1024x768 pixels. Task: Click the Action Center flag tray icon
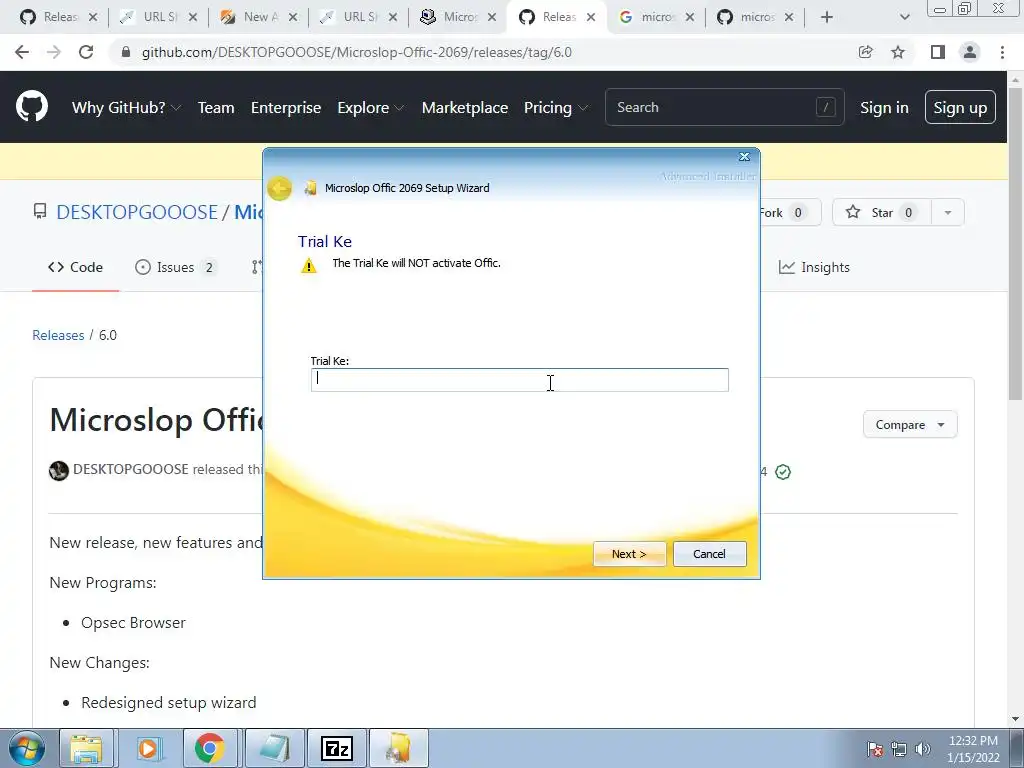tap(875, 749)
